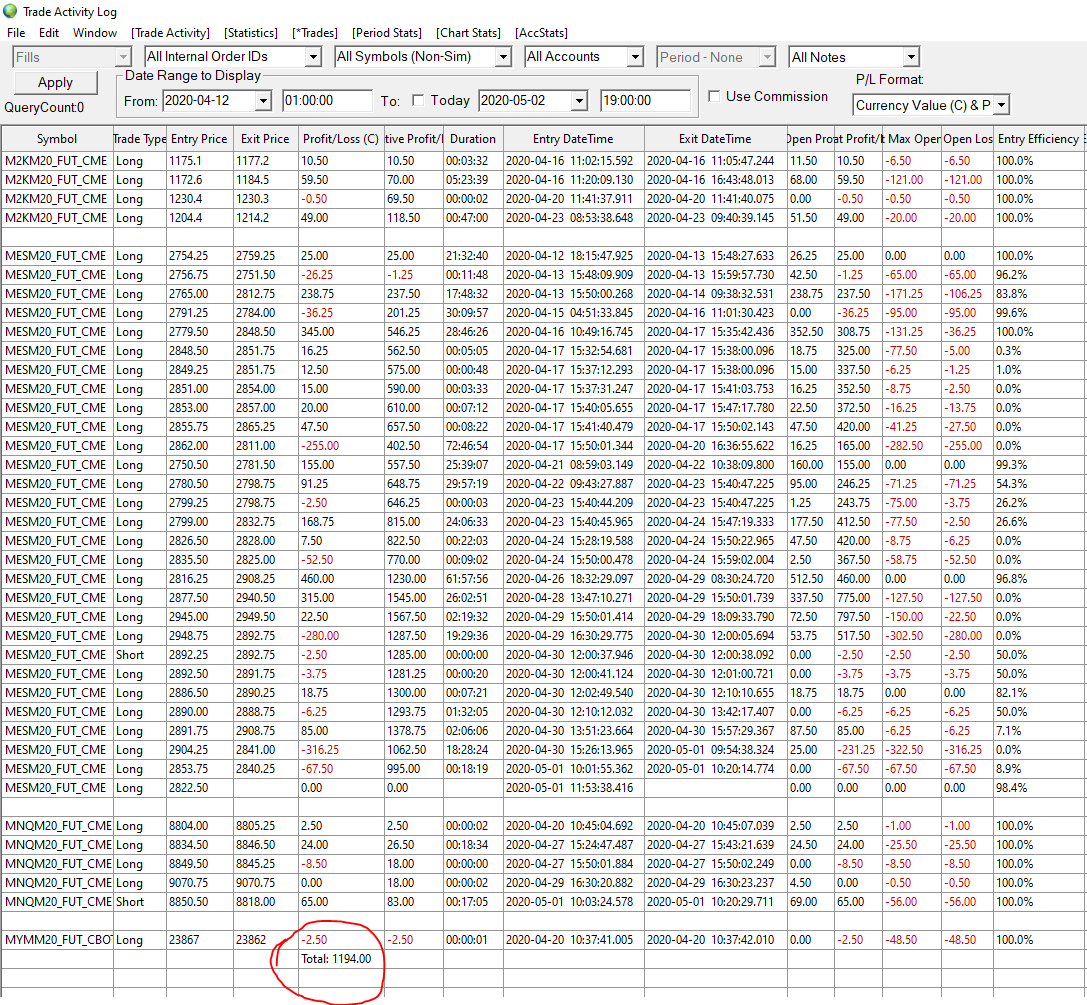This screenshot has width=1087, height=1005.
Task: Click the From time field 01:00:00
Action: [327, 100]
